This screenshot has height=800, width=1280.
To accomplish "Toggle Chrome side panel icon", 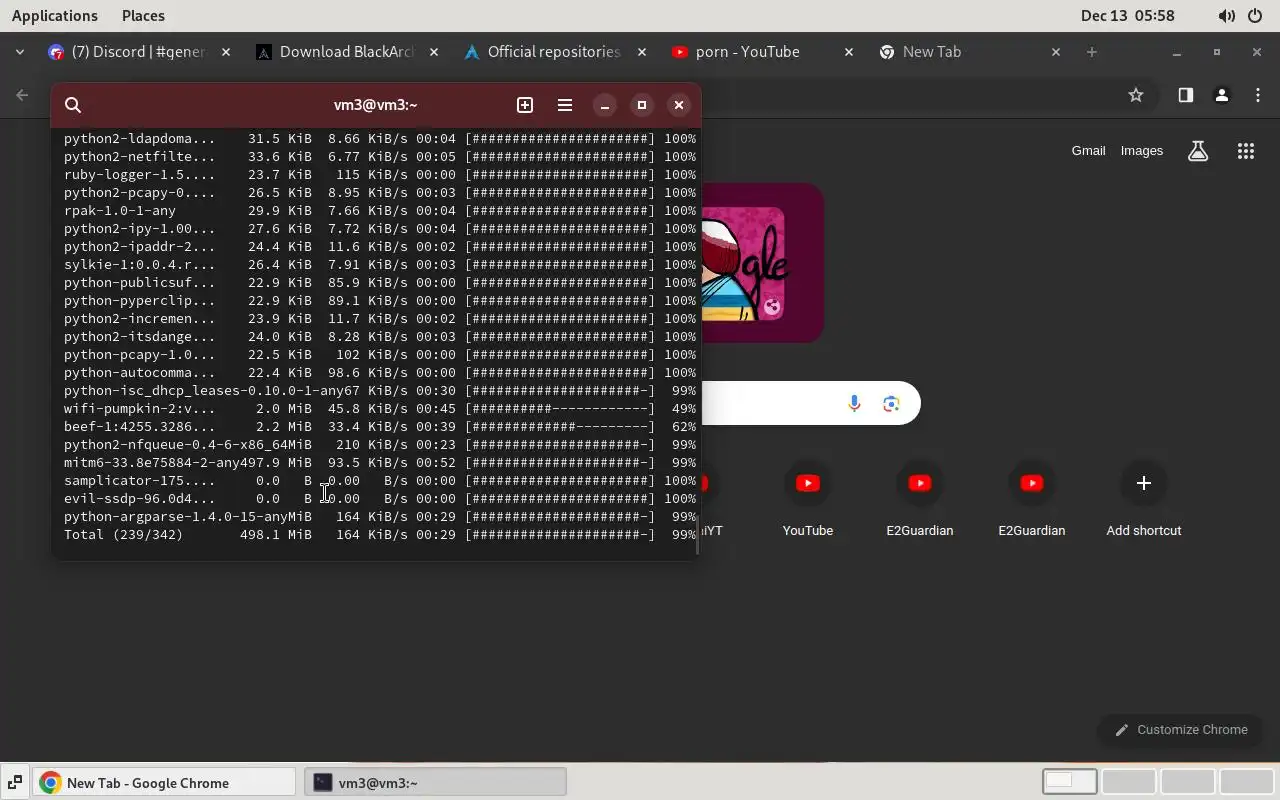I will pyautogui.click(x=1185, y=95).
